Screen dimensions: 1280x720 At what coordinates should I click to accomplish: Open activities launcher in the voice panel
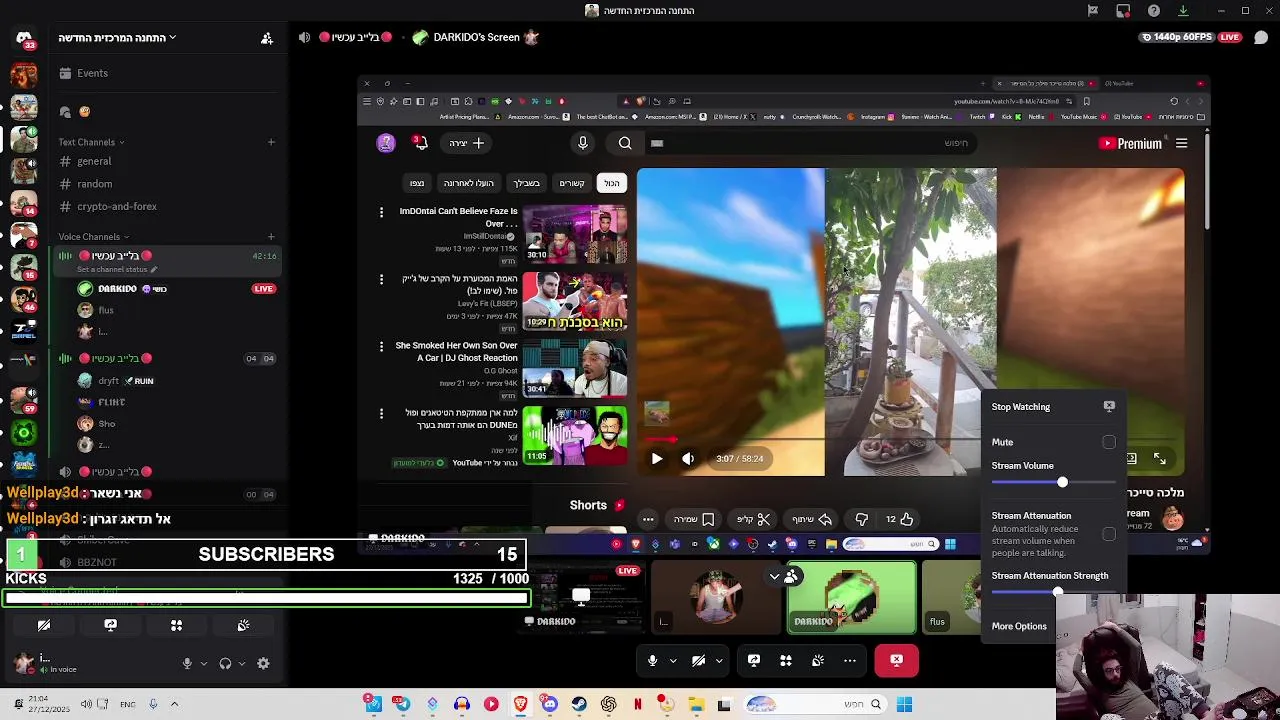coord(176,625)
